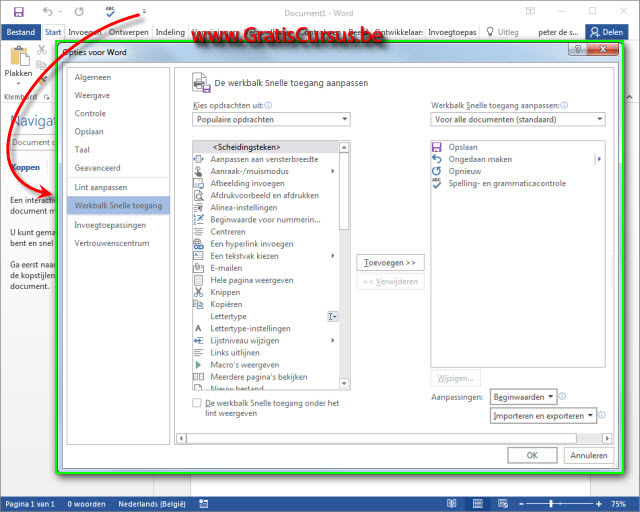
Task: Select Macro's weergeven command
Action: [x=265, y=365]
